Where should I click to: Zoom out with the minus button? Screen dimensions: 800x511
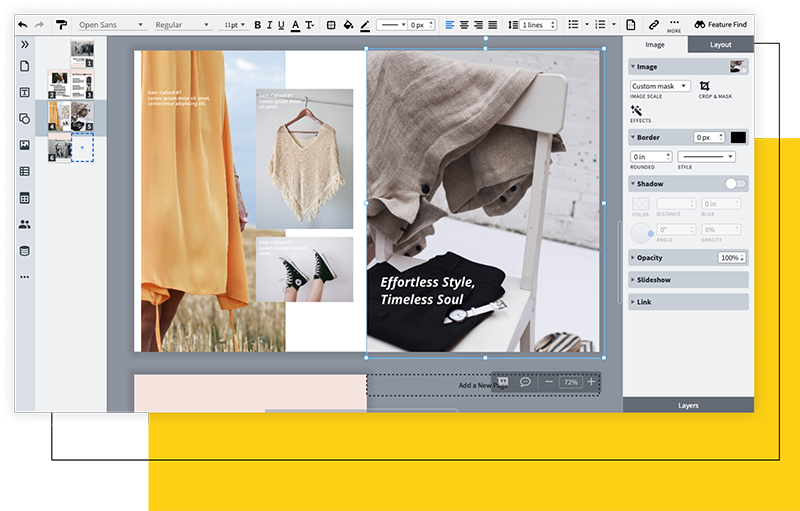[549, 382]
